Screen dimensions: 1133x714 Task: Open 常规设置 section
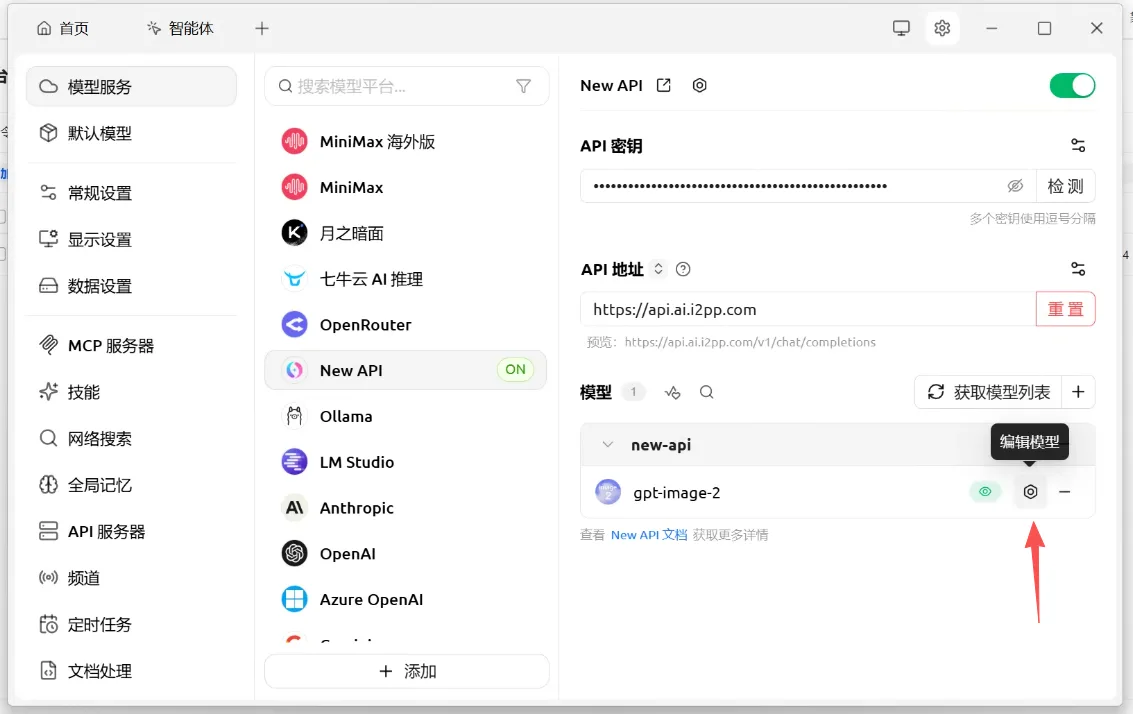(x=132, y=193)
